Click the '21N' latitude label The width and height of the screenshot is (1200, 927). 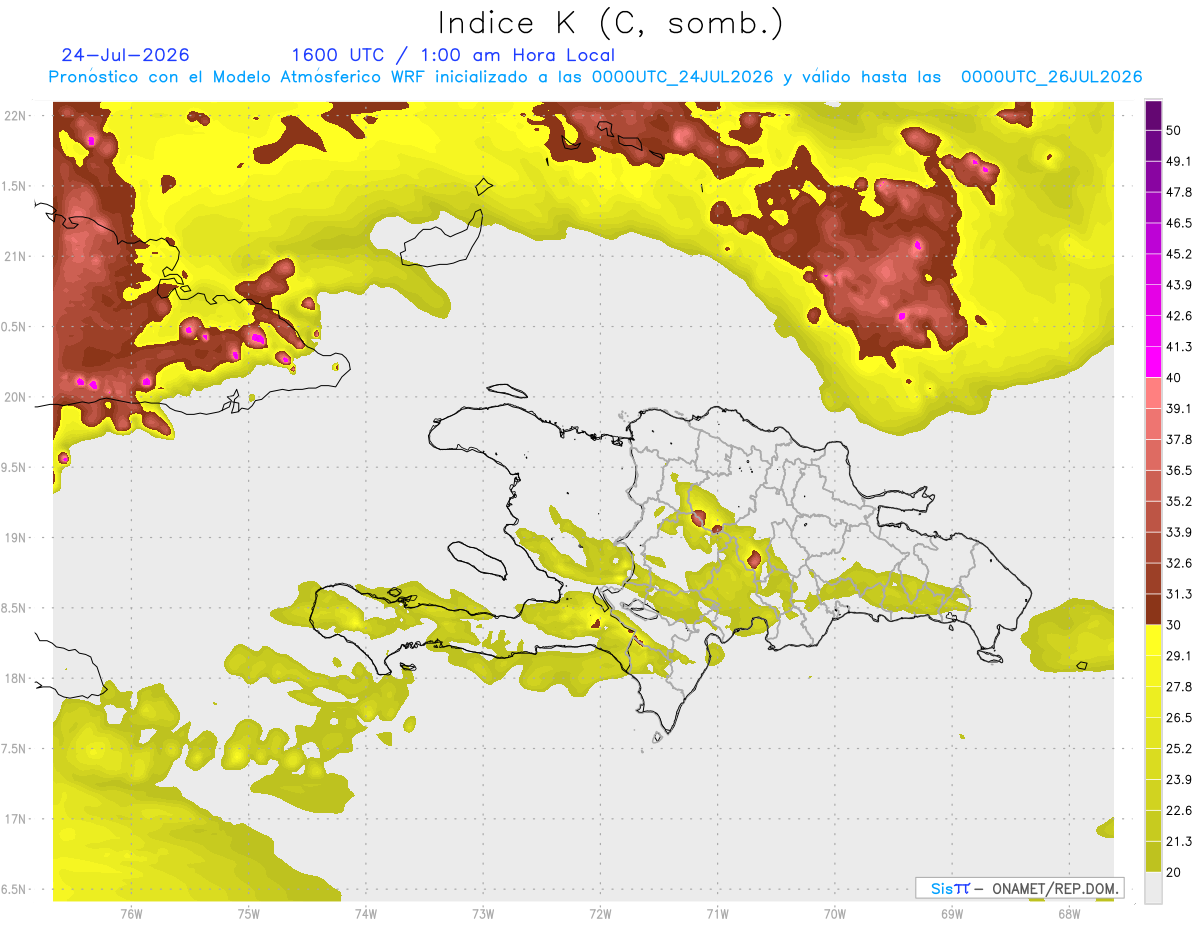tap(14, 256)
